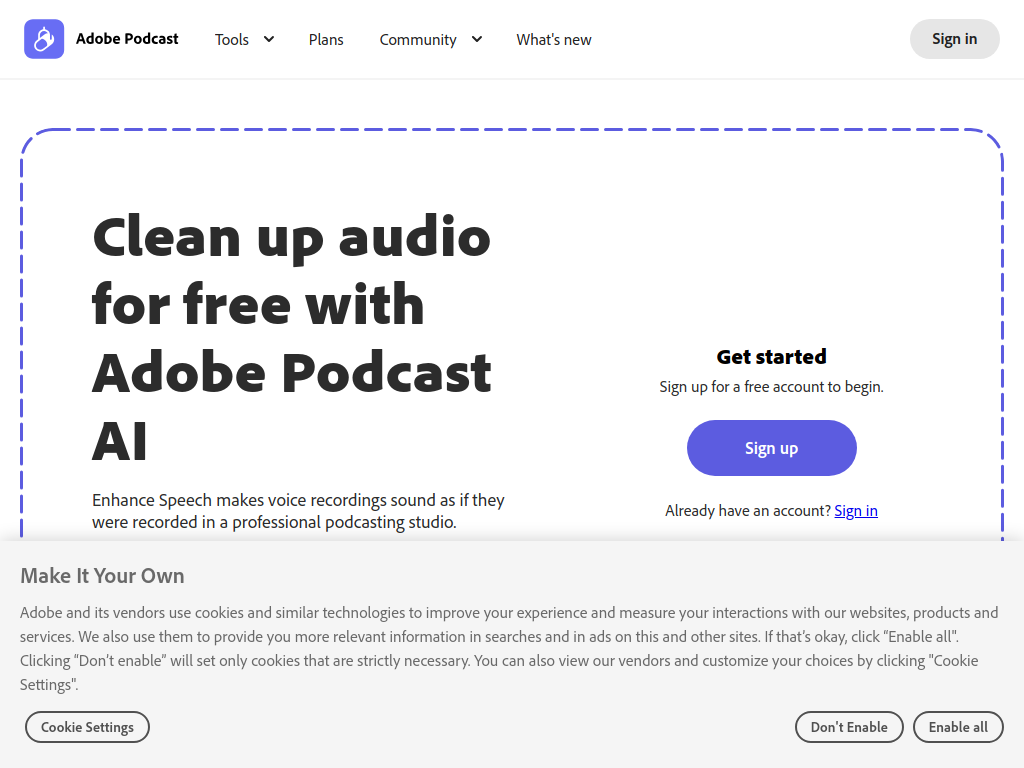1024x768 pixels.
Task: Click the Adobe Podcast brand name text
Action: (127, 39)
